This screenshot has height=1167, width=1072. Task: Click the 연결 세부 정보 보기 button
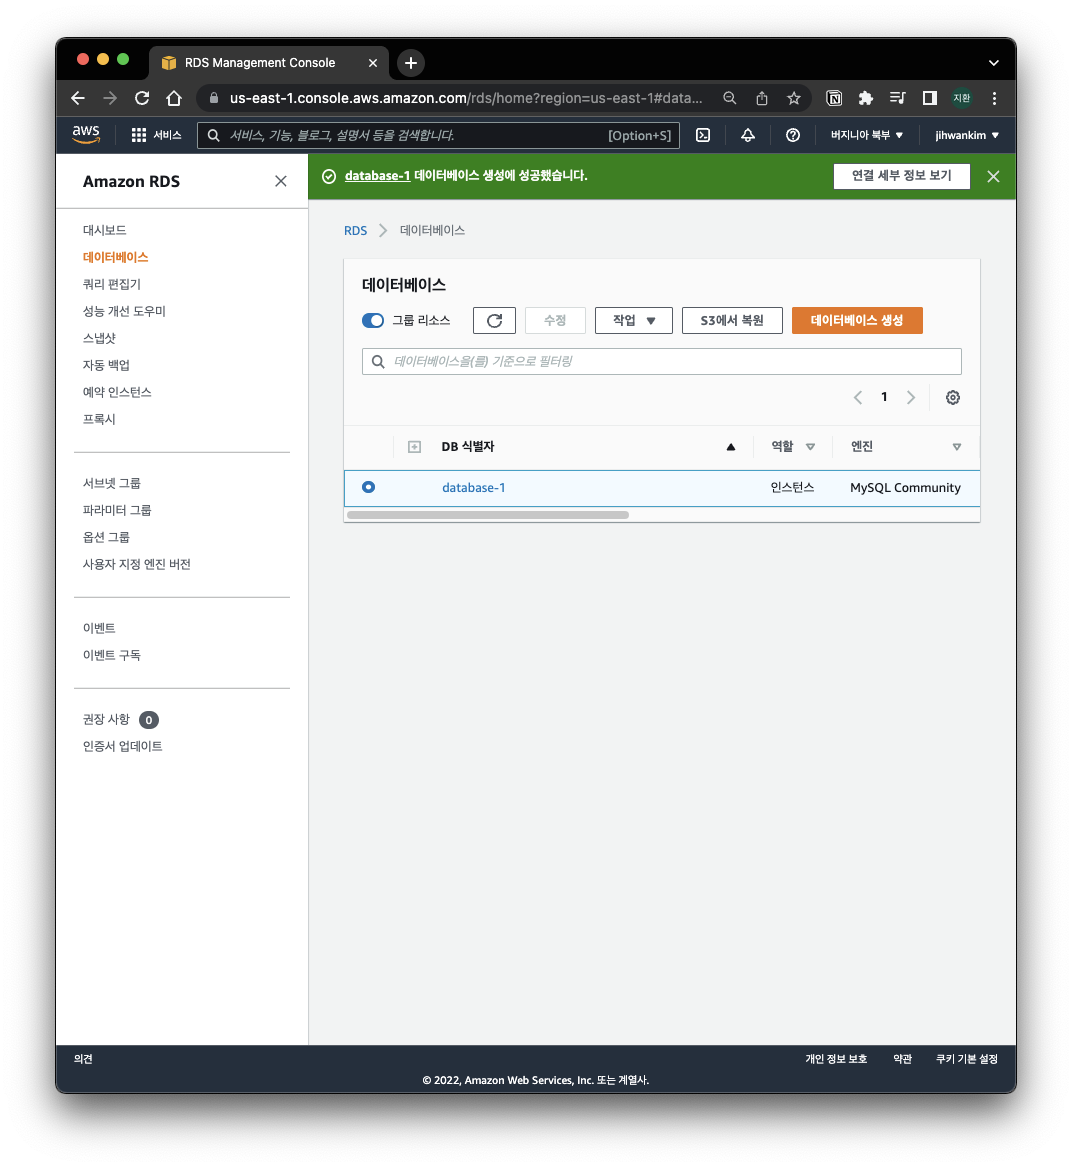click(902, 176)
